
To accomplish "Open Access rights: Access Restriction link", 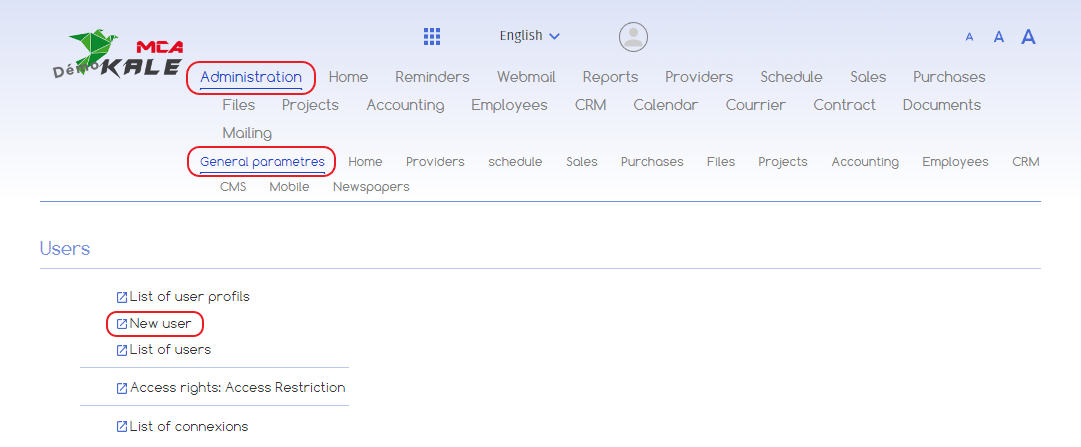I will click(237, 388).
